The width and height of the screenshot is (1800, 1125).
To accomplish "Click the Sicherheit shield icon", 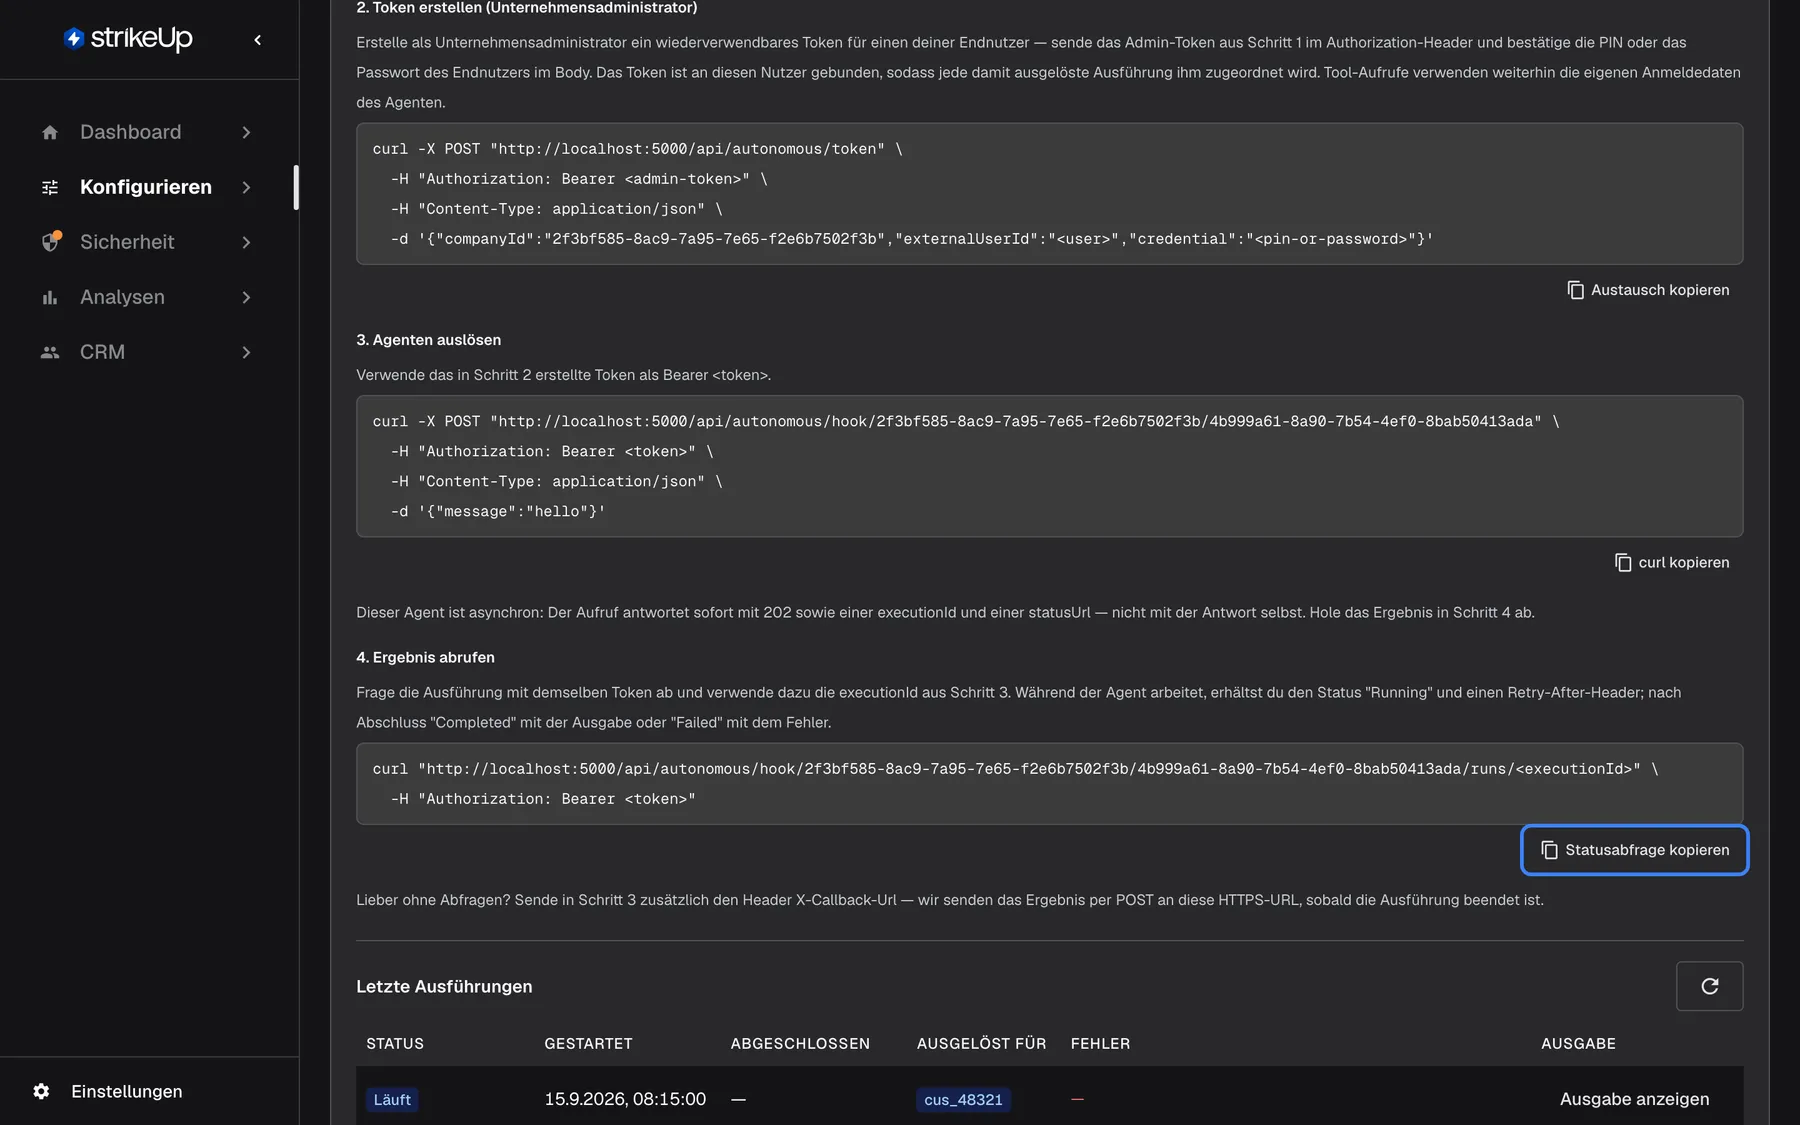I will tap(50, 242).
